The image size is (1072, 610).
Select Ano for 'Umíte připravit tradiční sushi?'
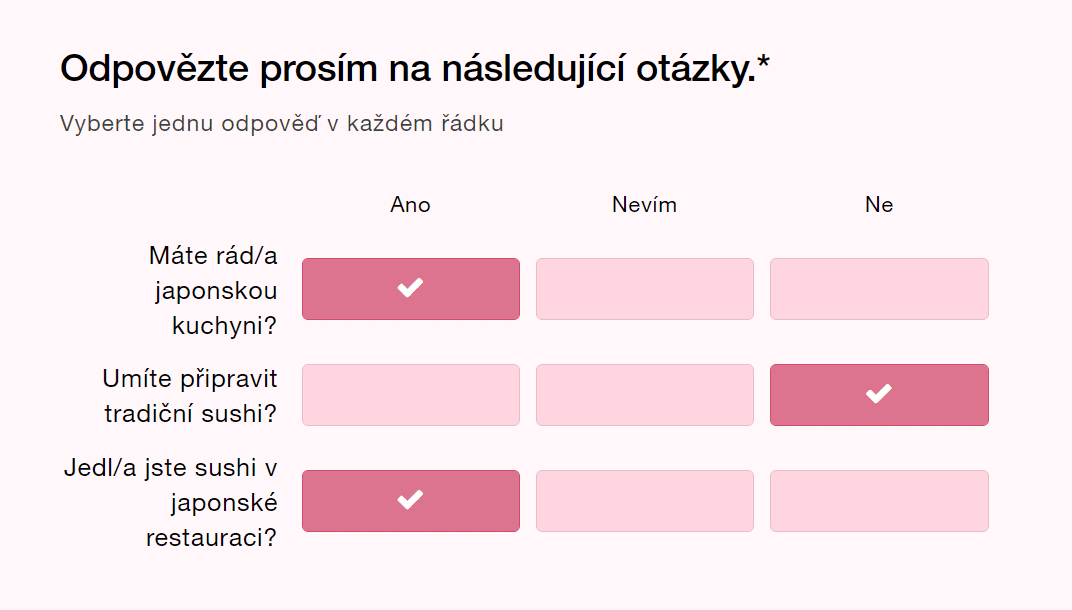tap(411, 395)
